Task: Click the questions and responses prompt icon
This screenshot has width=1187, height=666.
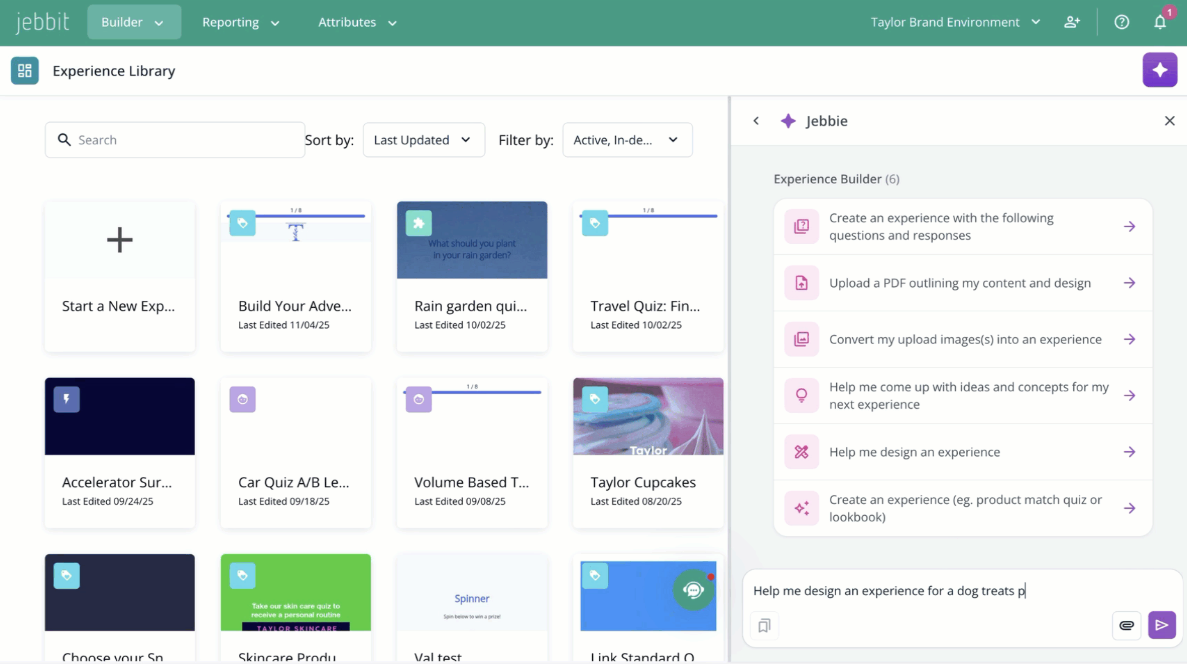Action: tap(801, 226)
